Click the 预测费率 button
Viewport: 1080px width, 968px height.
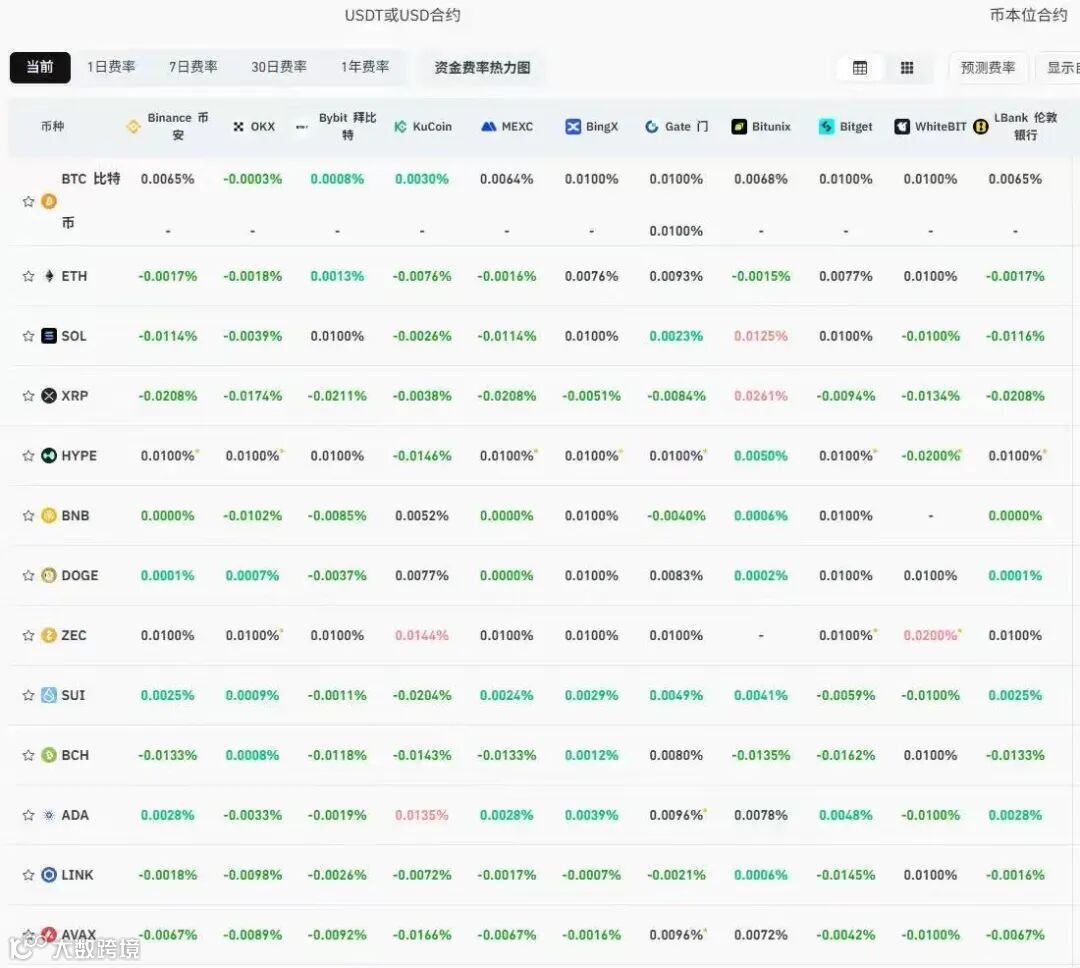click(988, 68)
